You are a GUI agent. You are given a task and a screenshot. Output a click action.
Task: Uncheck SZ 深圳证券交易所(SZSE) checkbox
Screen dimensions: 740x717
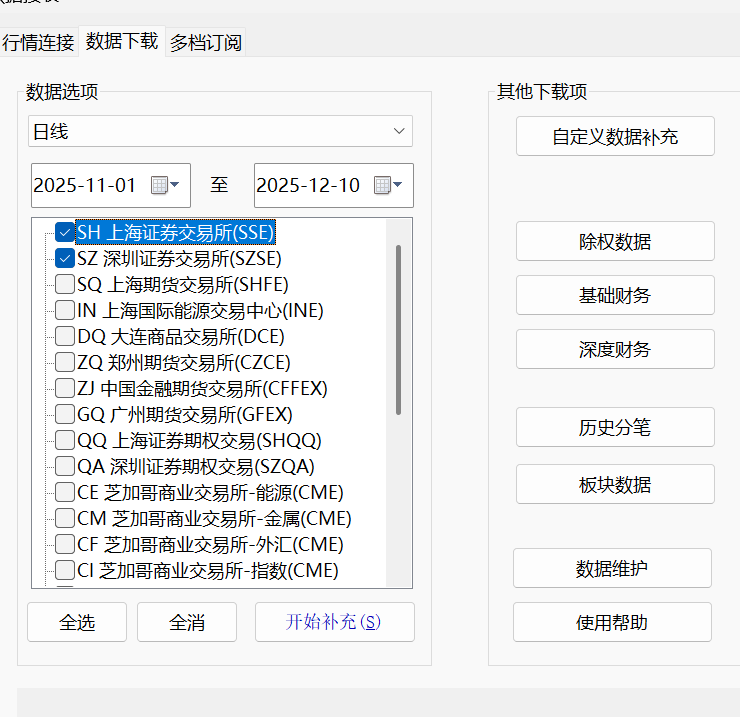(x=65, y=258)
